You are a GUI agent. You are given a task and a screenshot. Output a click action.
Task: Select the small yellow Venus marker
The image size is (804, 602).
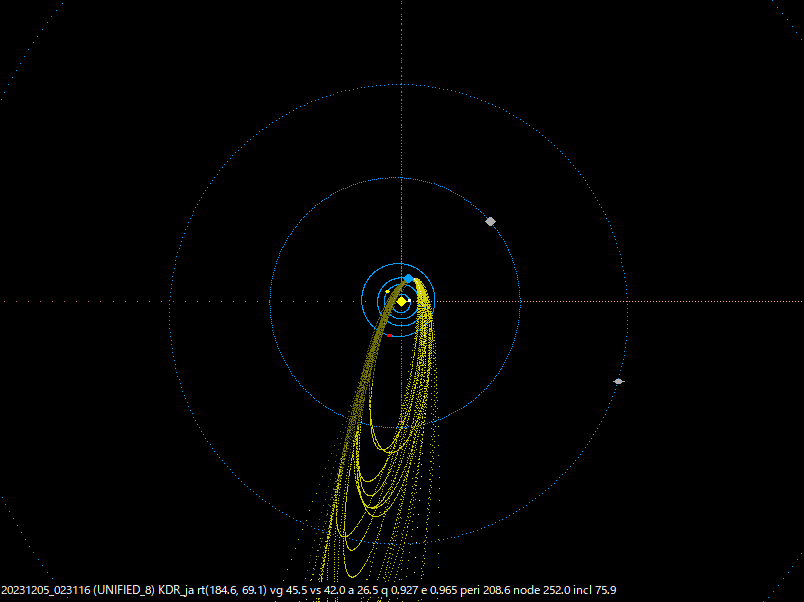[387, 293]
